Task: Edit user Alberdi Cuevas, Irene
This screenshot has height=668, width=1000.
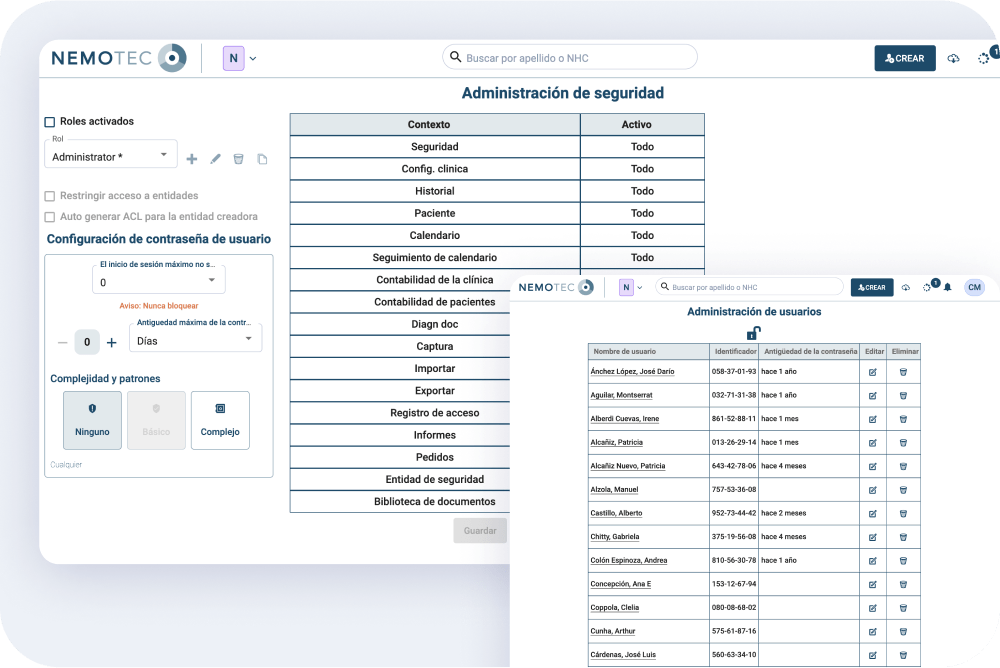Action: click(872, 419)
